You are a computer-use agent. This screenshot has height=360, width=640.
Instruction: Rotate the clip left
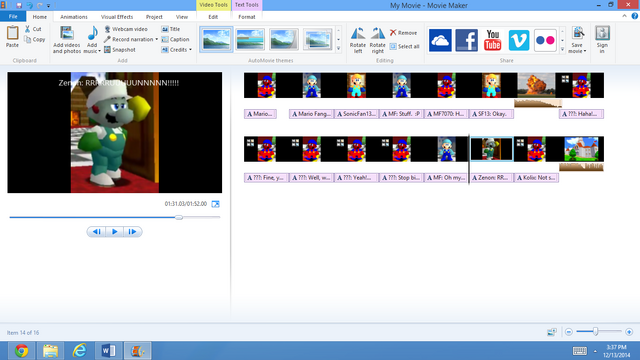pyautogui.click(x=358, y=40)
